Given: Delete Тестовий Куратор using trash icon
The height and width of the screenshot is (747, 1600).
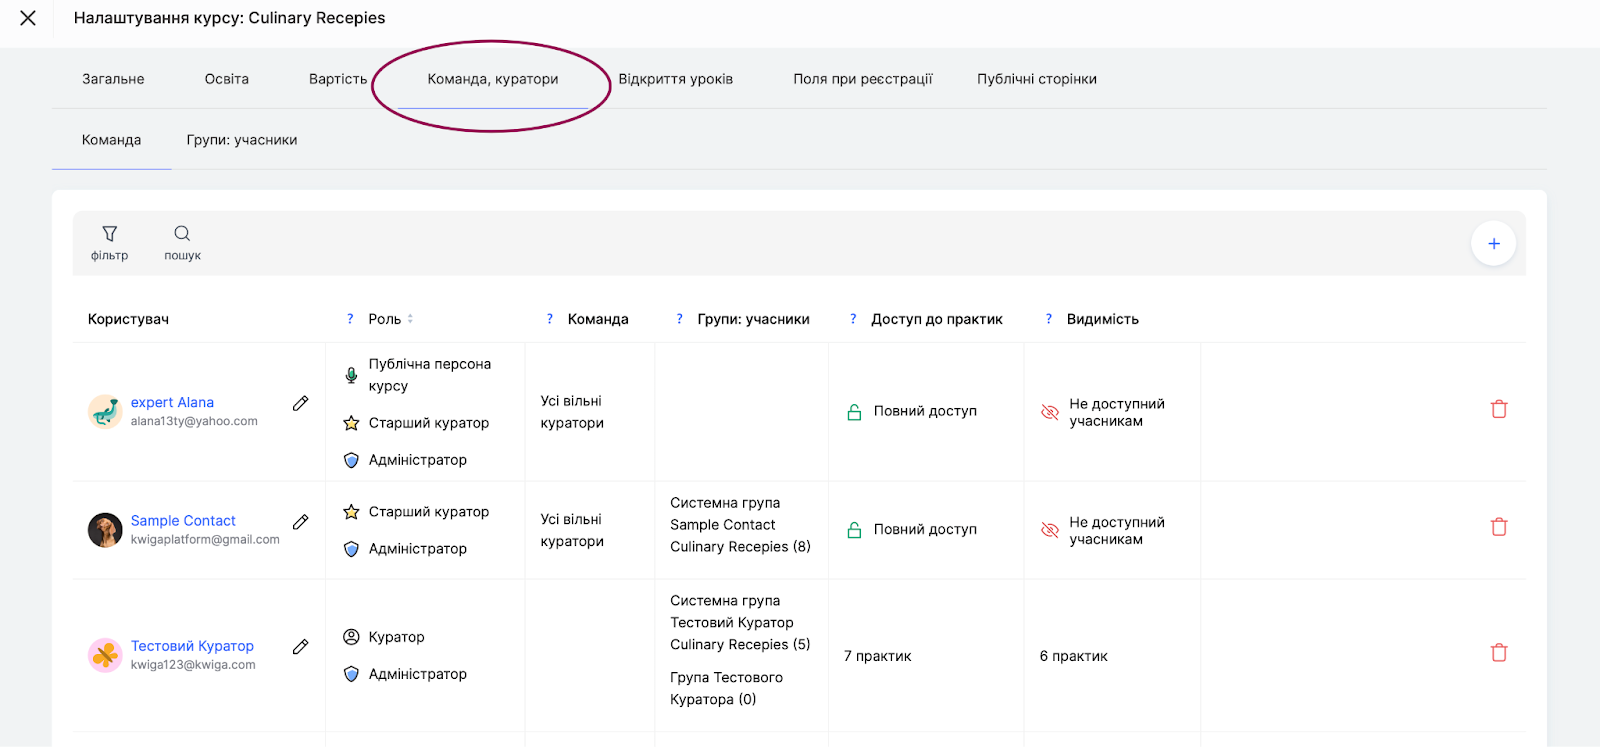Looking at the screenshot, I should (1498, 653).
